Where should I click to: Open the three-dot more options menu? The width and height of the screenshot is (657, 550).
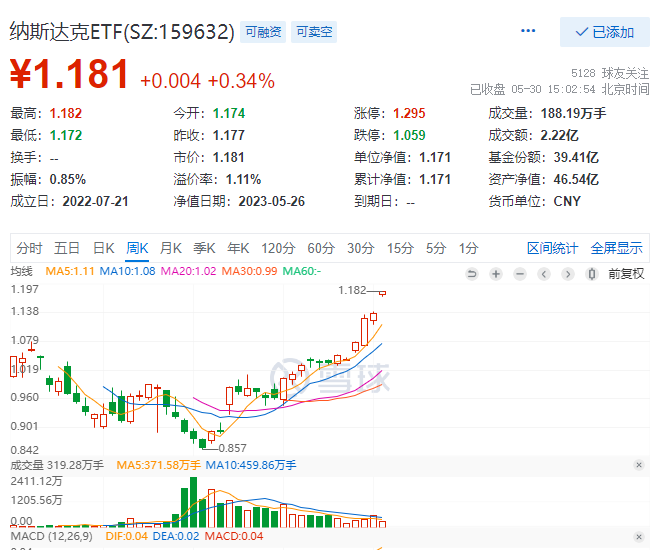(528, 31)
